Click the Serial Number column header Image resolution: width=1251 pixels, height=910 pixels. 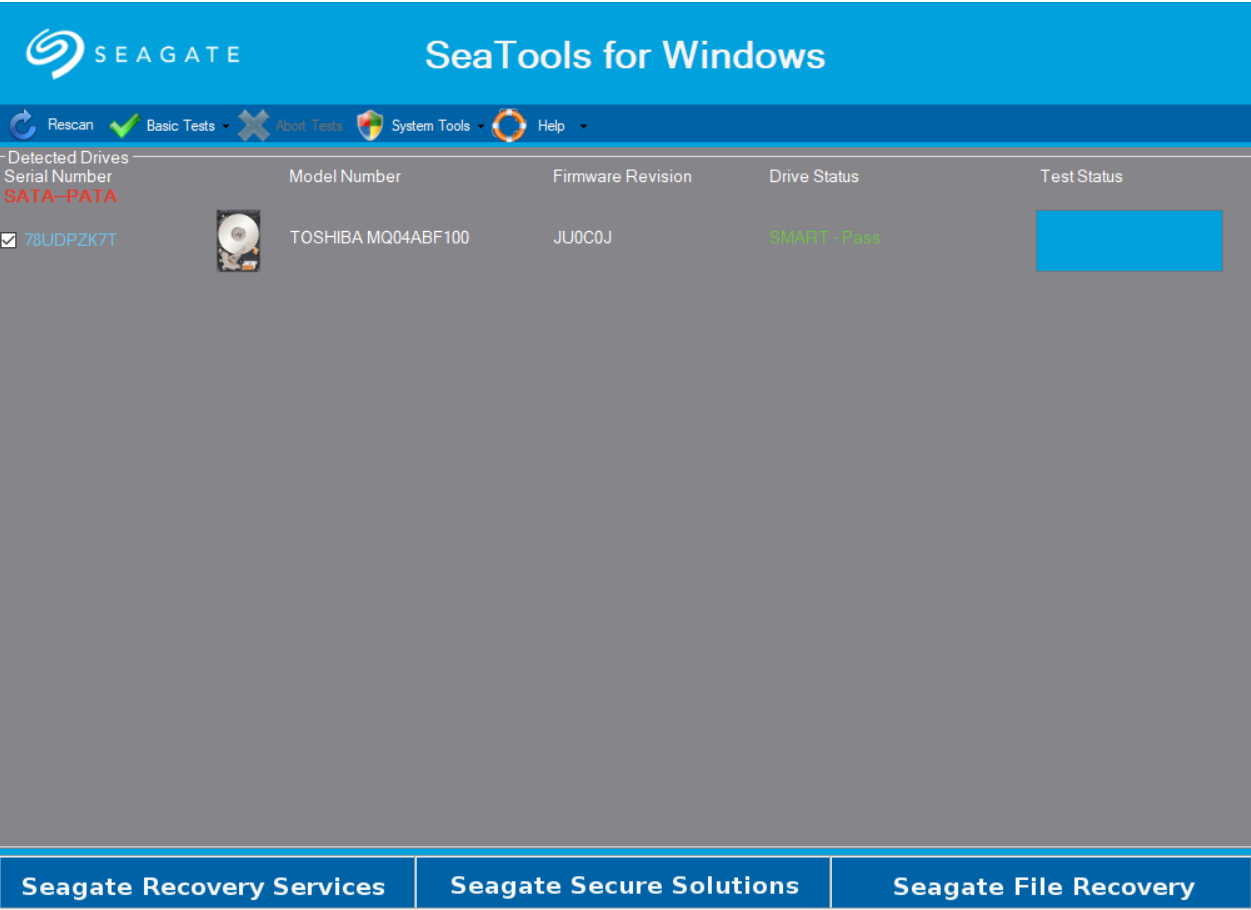(58, 177)
